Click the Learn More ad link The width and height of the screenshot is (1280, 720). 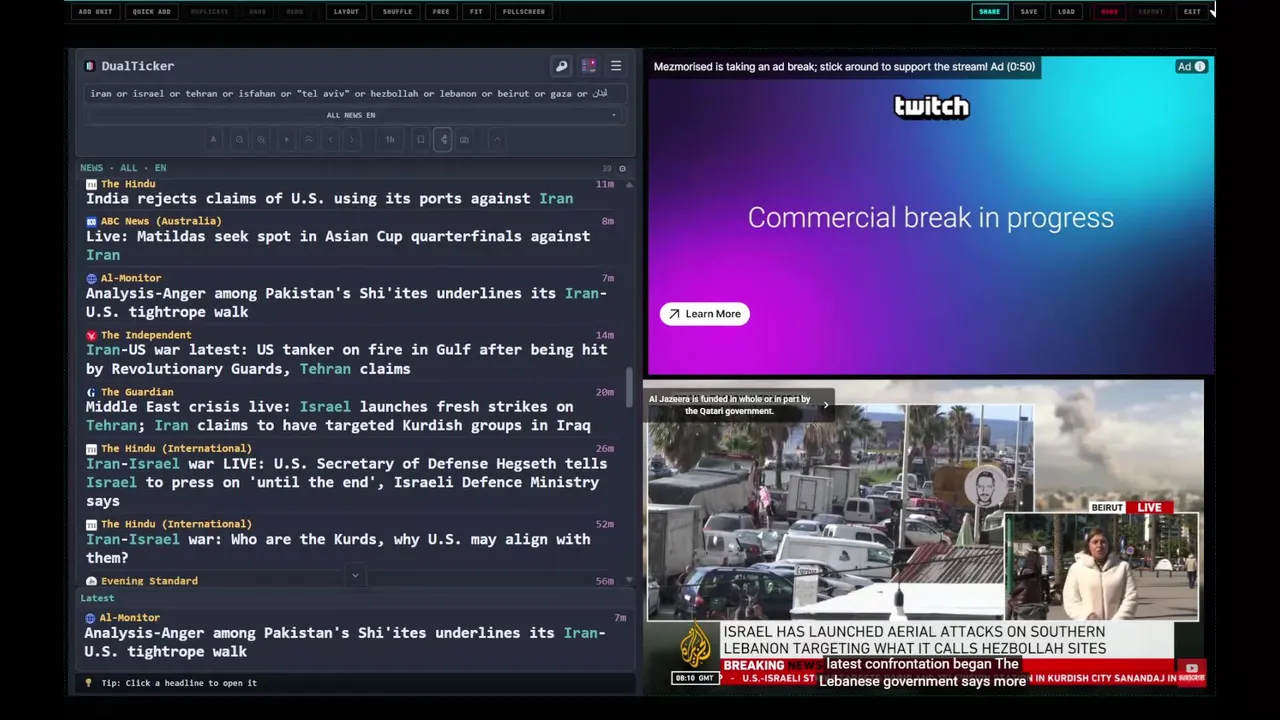point(705,314)
